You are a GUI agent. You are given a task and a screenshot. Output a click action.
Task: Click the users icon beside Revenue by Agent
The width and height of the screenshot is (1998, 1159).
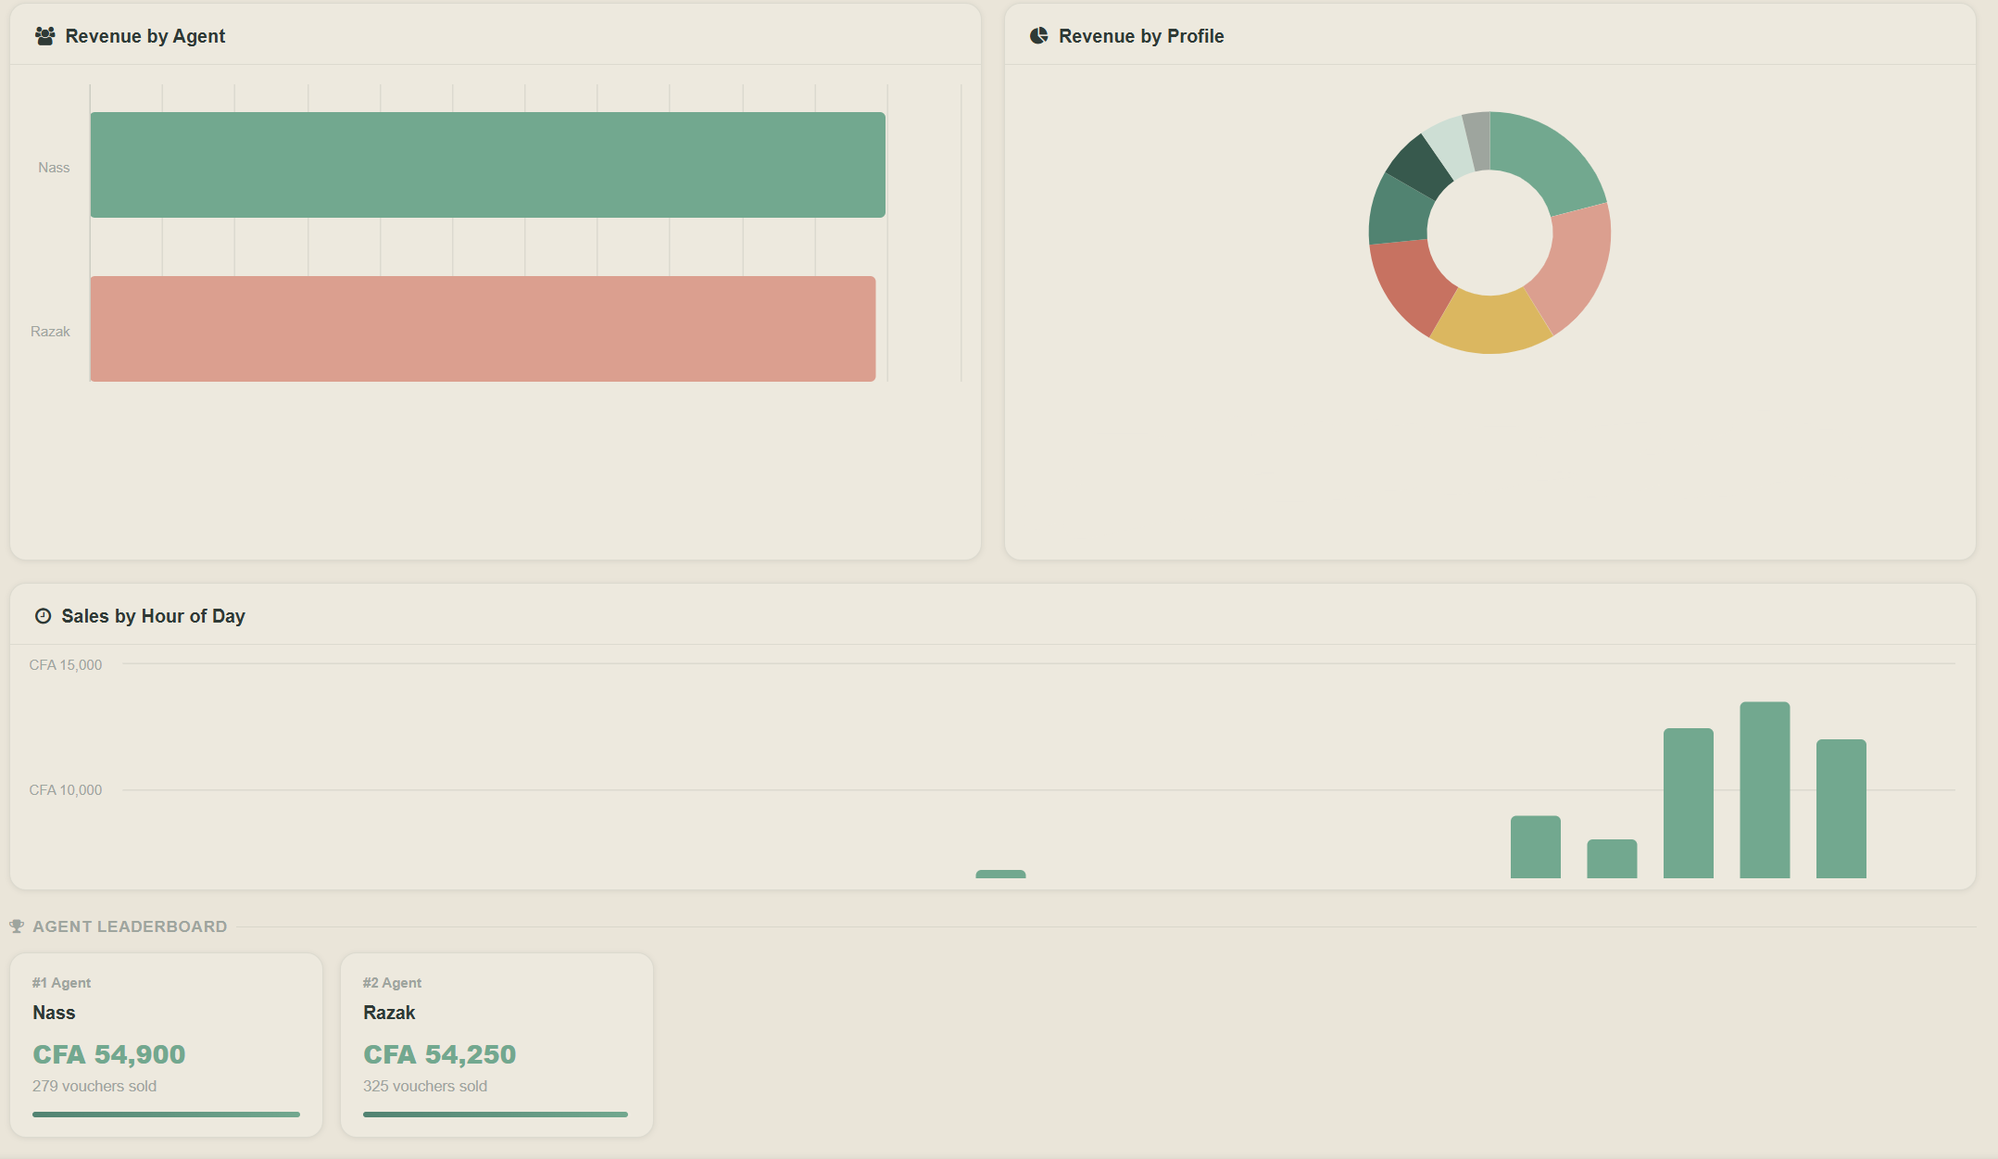tap(44, 36)
